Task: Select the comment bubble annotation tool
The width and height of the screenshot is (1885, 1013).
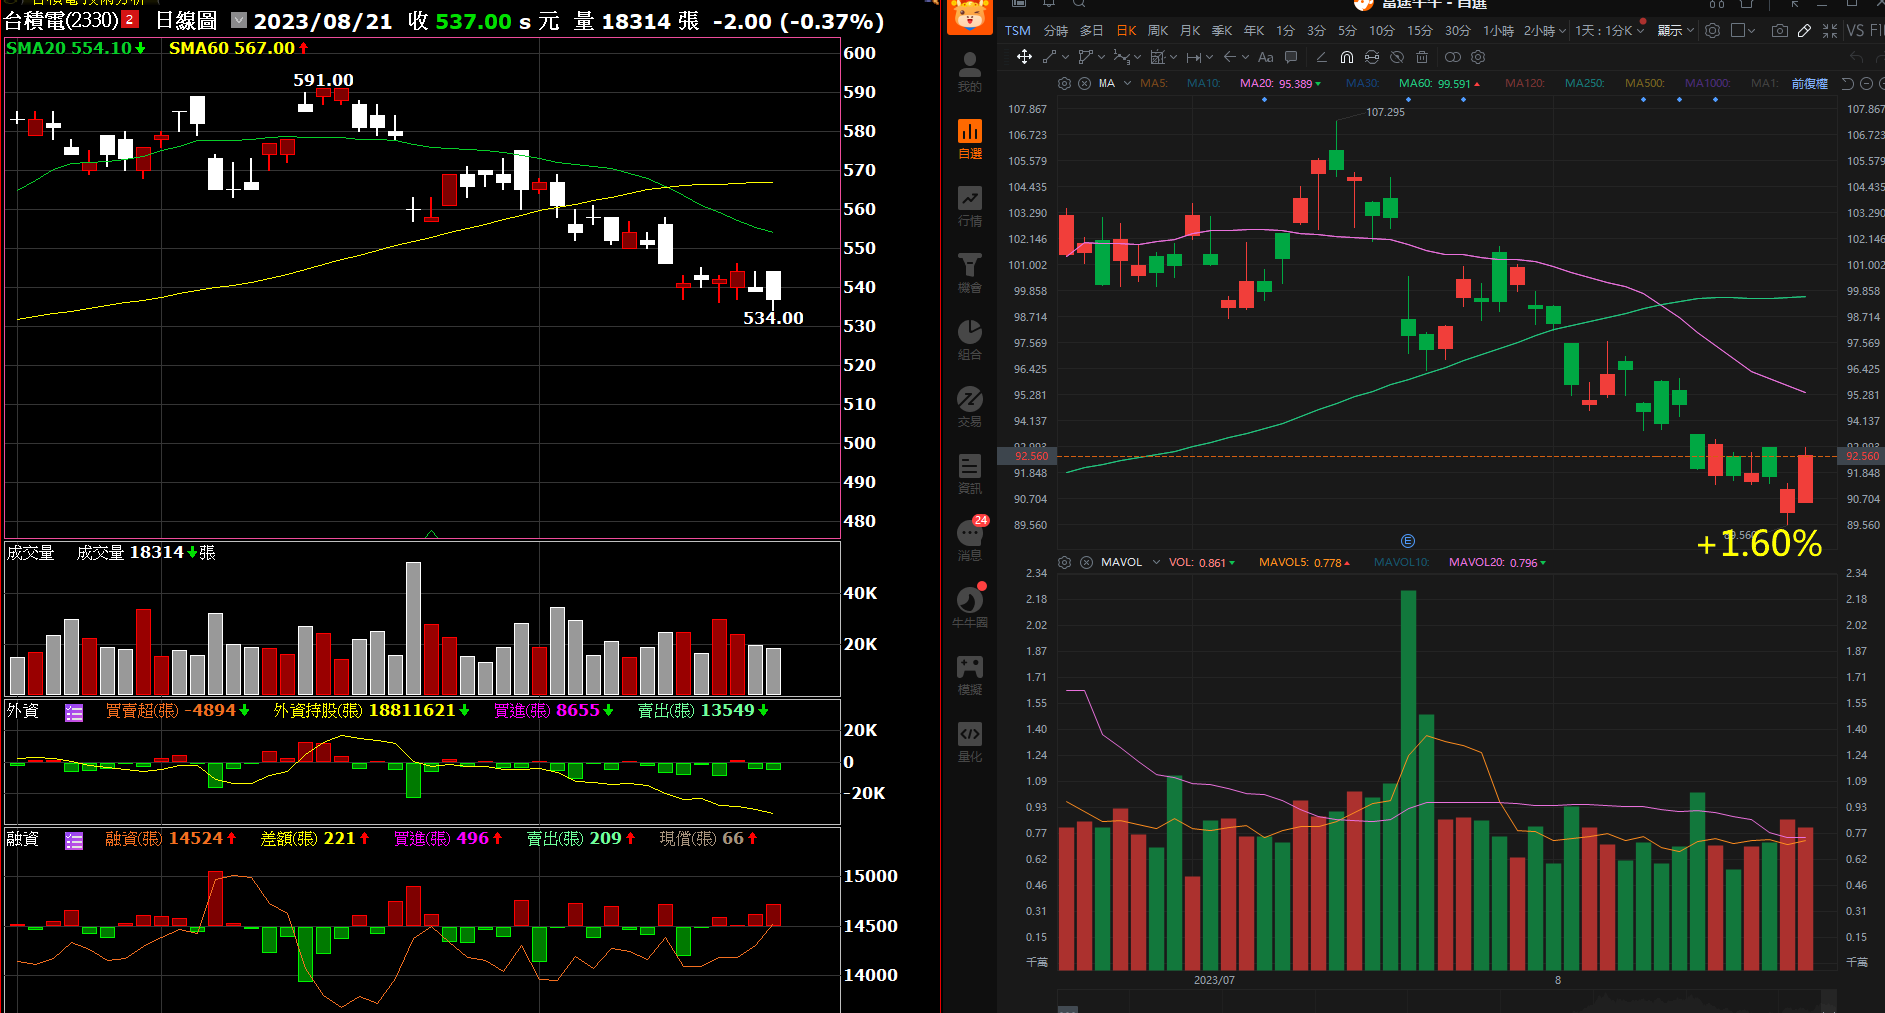Action: point(1291,57)
